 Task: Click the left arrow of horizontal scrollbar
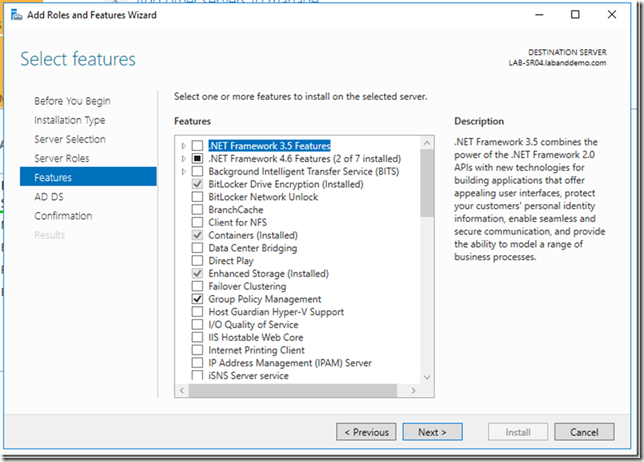point(182,391)
